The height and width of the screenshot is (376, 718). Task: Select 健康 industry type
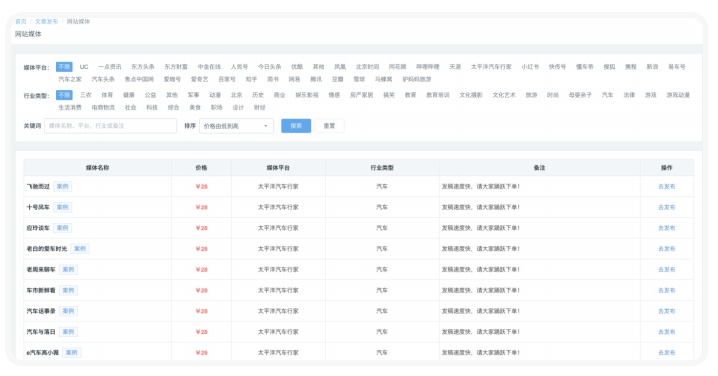129,95
